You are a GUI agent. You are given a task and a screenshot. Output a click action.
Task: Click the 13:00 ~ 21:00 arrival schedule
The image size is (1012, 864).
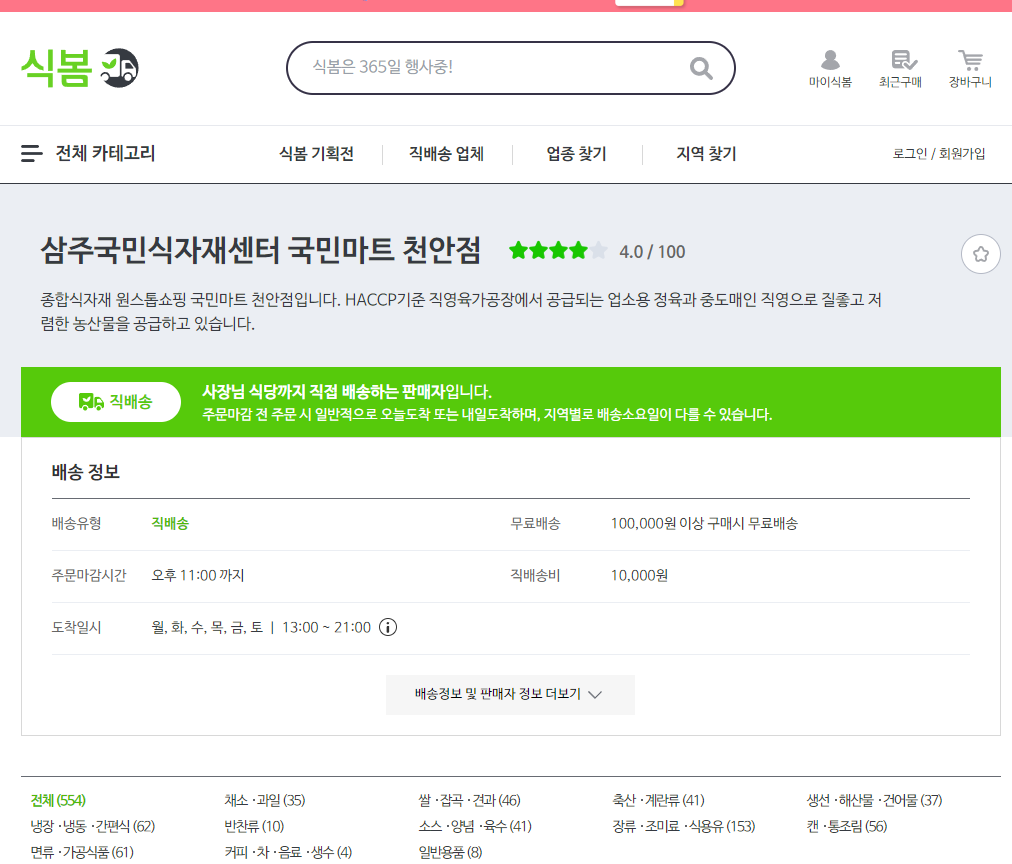coord(326,627)
